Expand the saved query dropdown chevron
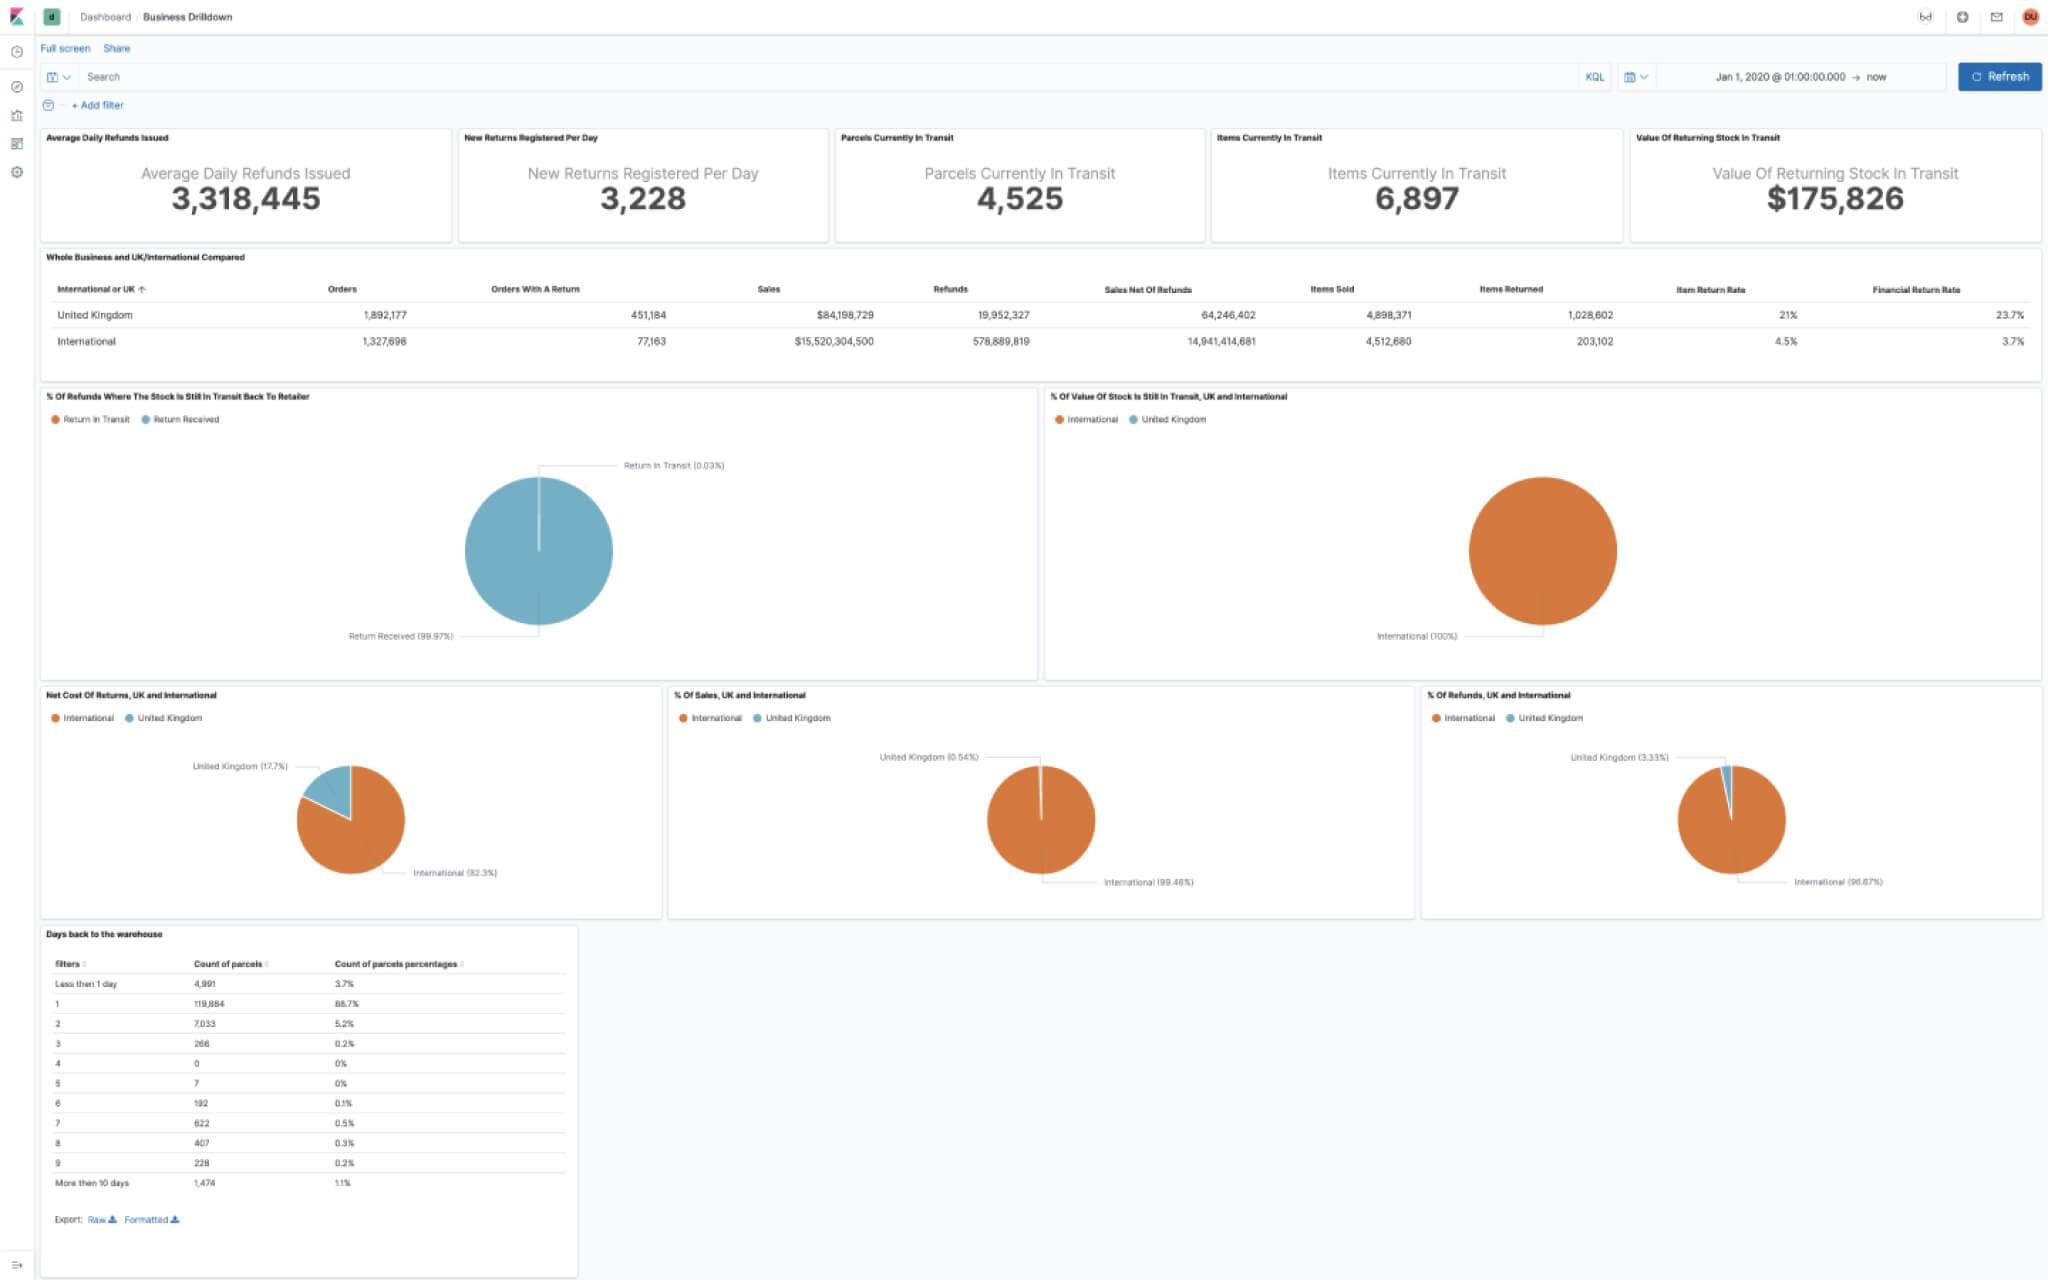Viewport: 2048px width, 1280px height. [67, 77]
